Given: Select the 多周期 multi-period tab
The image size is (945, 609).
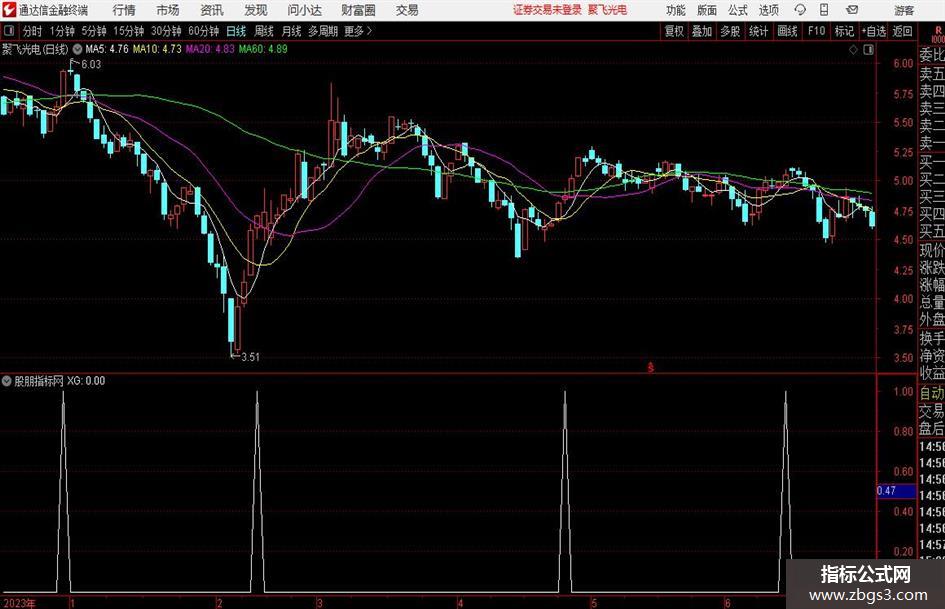Looking at the screenshot, I should 323,31.
